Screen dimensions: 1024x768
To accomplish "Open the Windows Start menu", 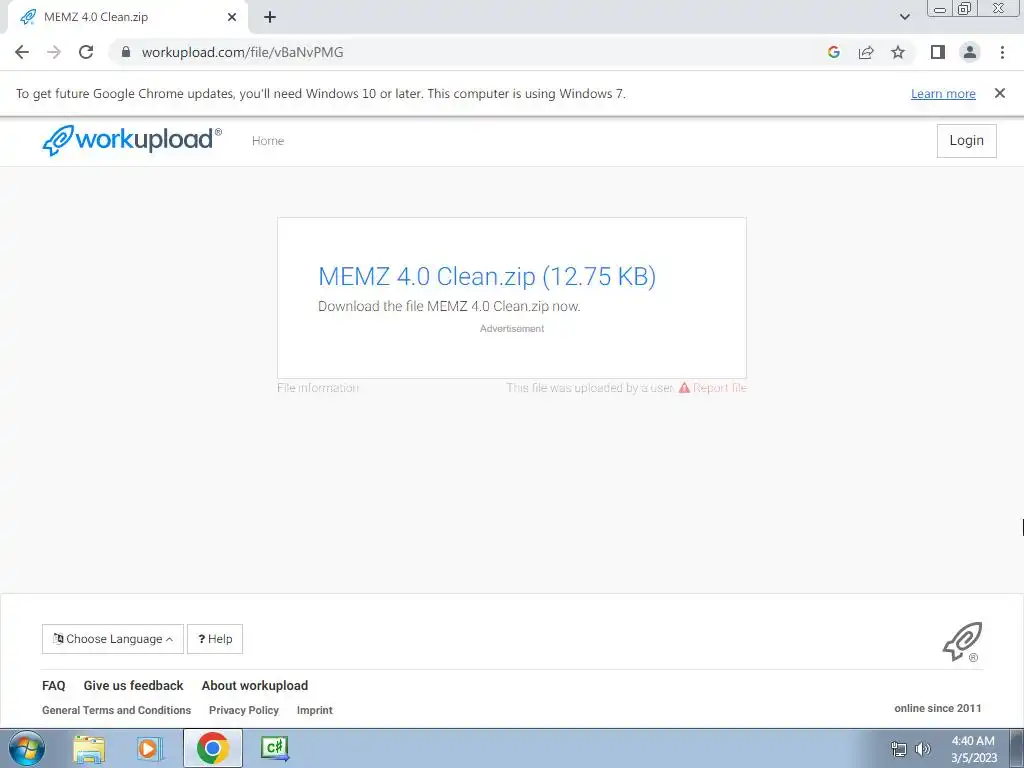I will (x=27, y=748).
